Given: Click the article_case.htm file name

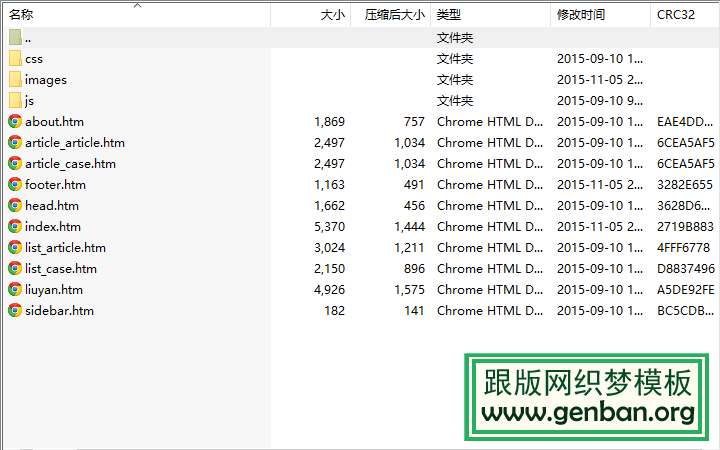Looking at the screenshot, I should [70, 163].
